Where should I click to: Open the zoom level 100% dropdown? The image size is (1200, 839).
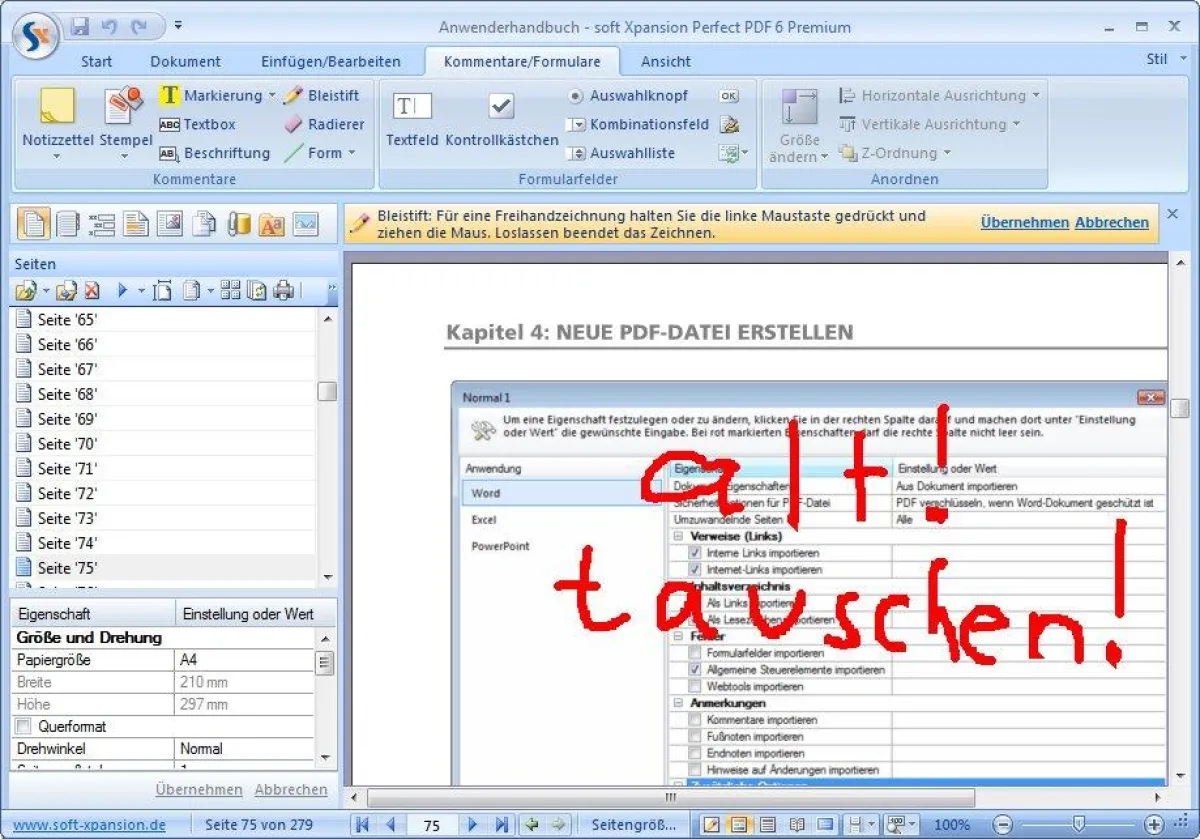[952, 825]
